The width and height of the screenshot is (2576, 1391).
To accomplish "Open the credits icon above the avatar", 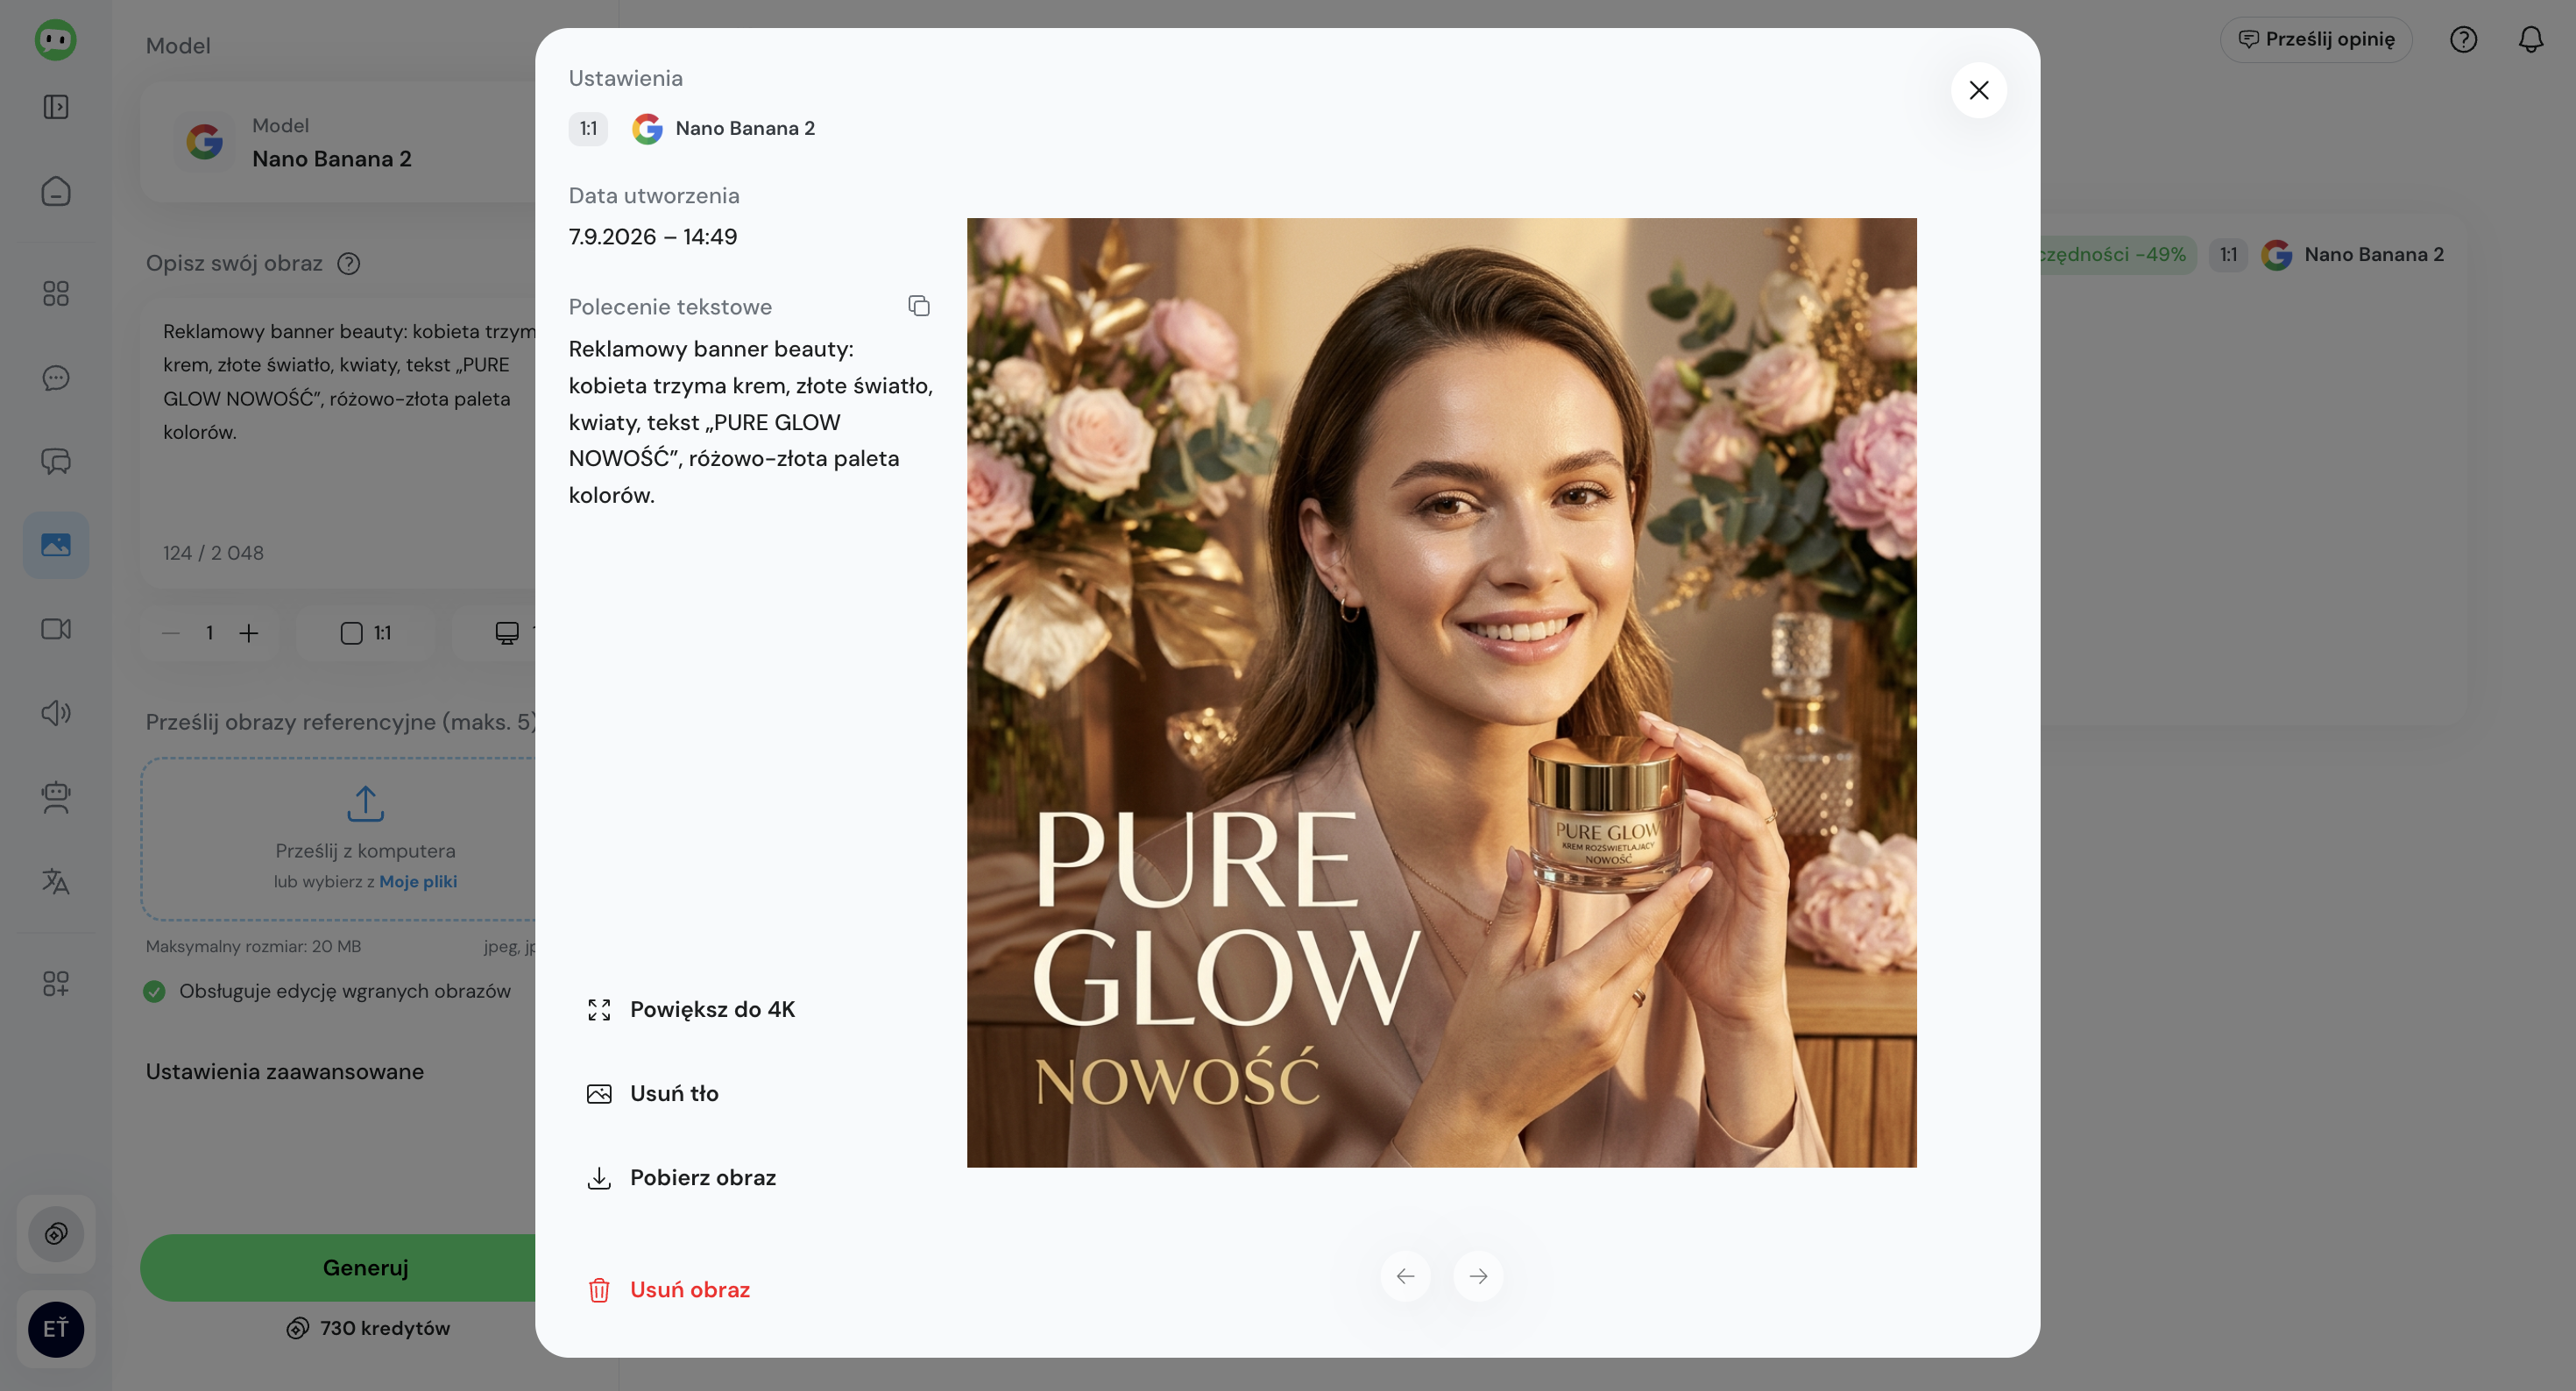I will tap(56, 1233).
